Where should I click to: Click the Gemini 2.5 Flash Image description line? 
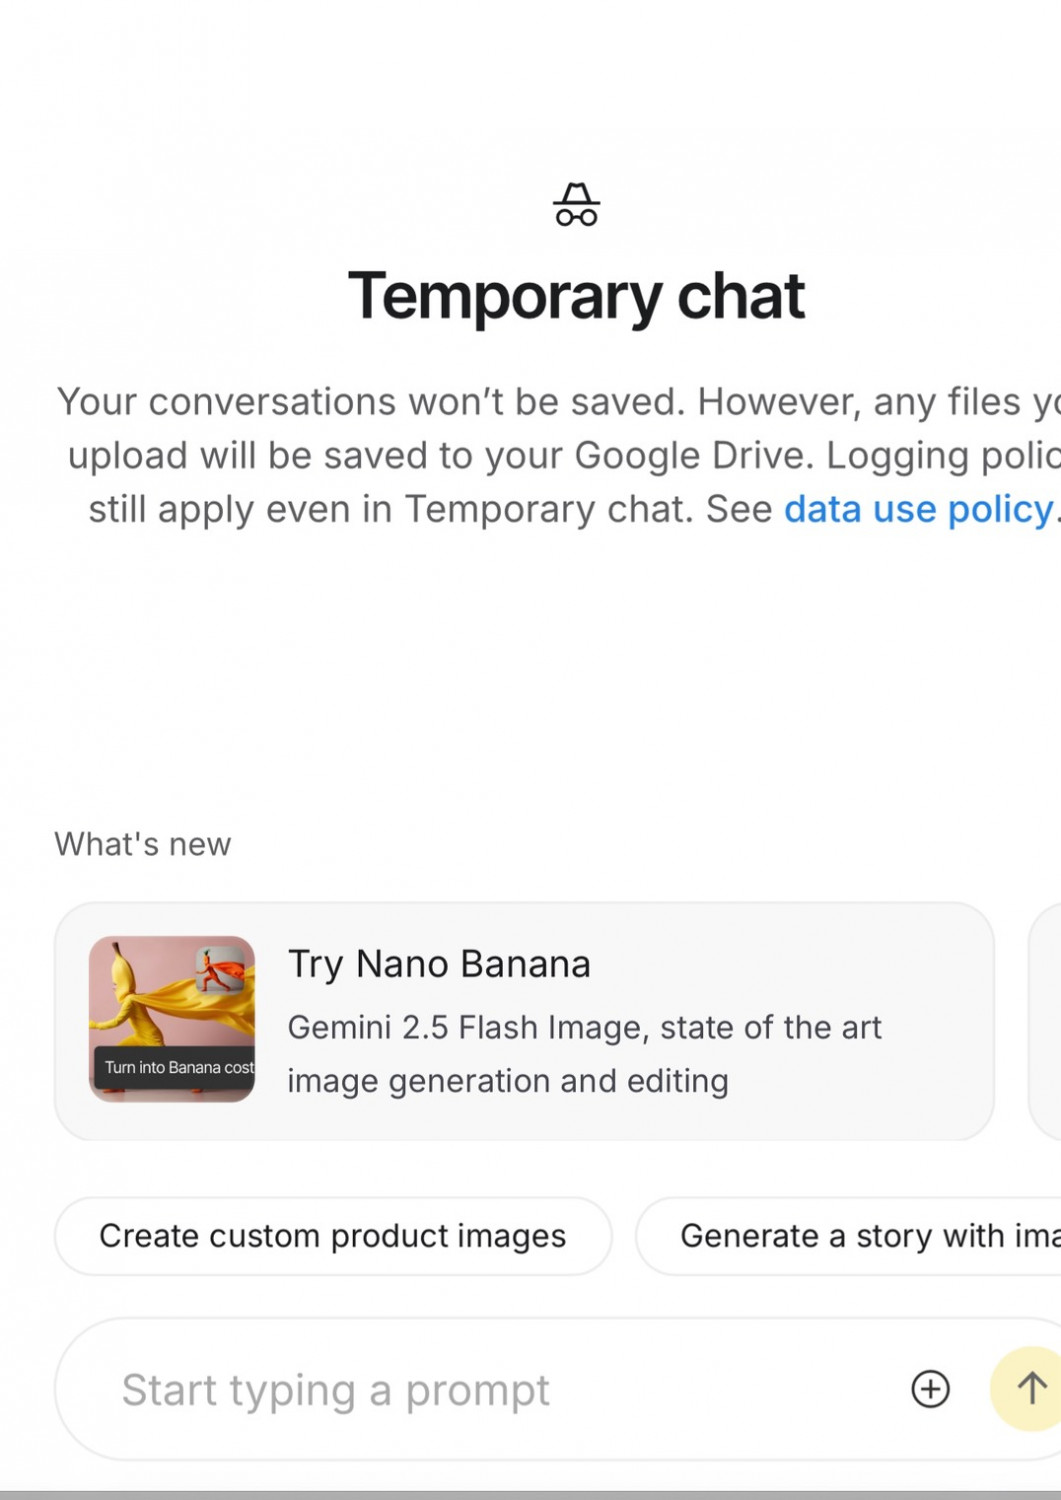pyautogui.click(x=584, y=1027)
